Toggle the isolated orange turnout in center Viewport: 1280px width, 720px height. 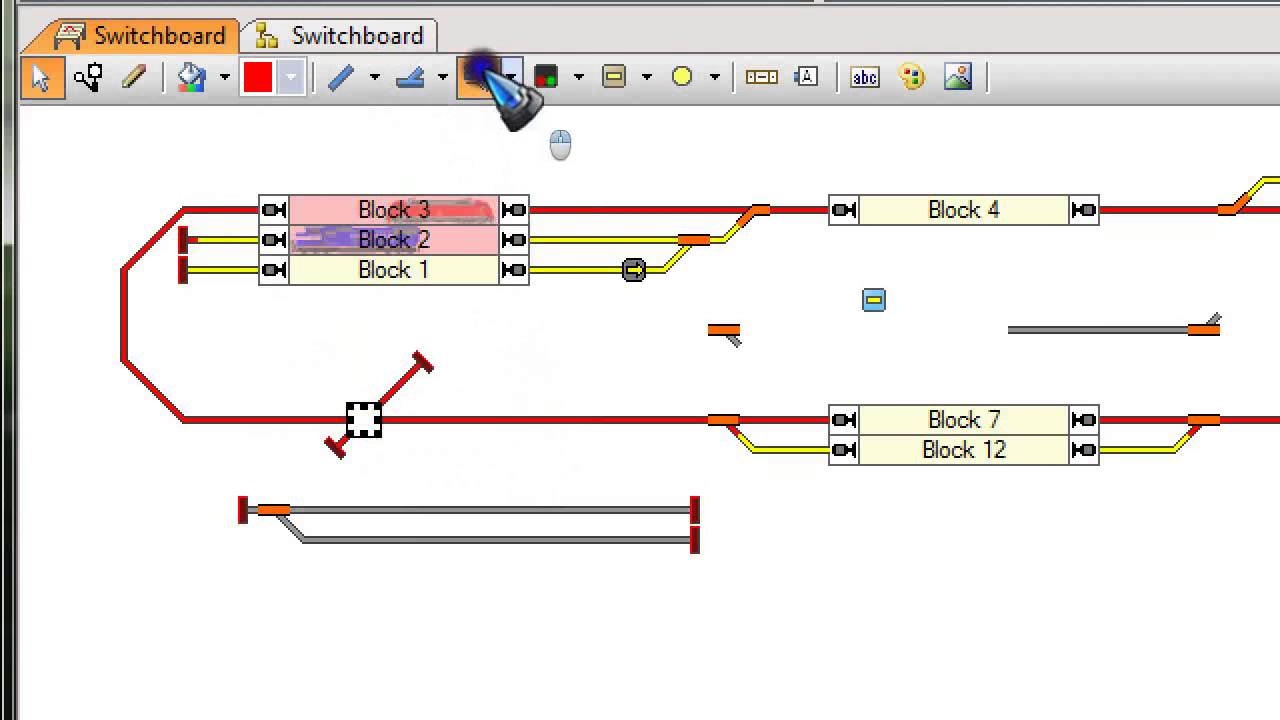pyautogui.click(x=724, y=332)
